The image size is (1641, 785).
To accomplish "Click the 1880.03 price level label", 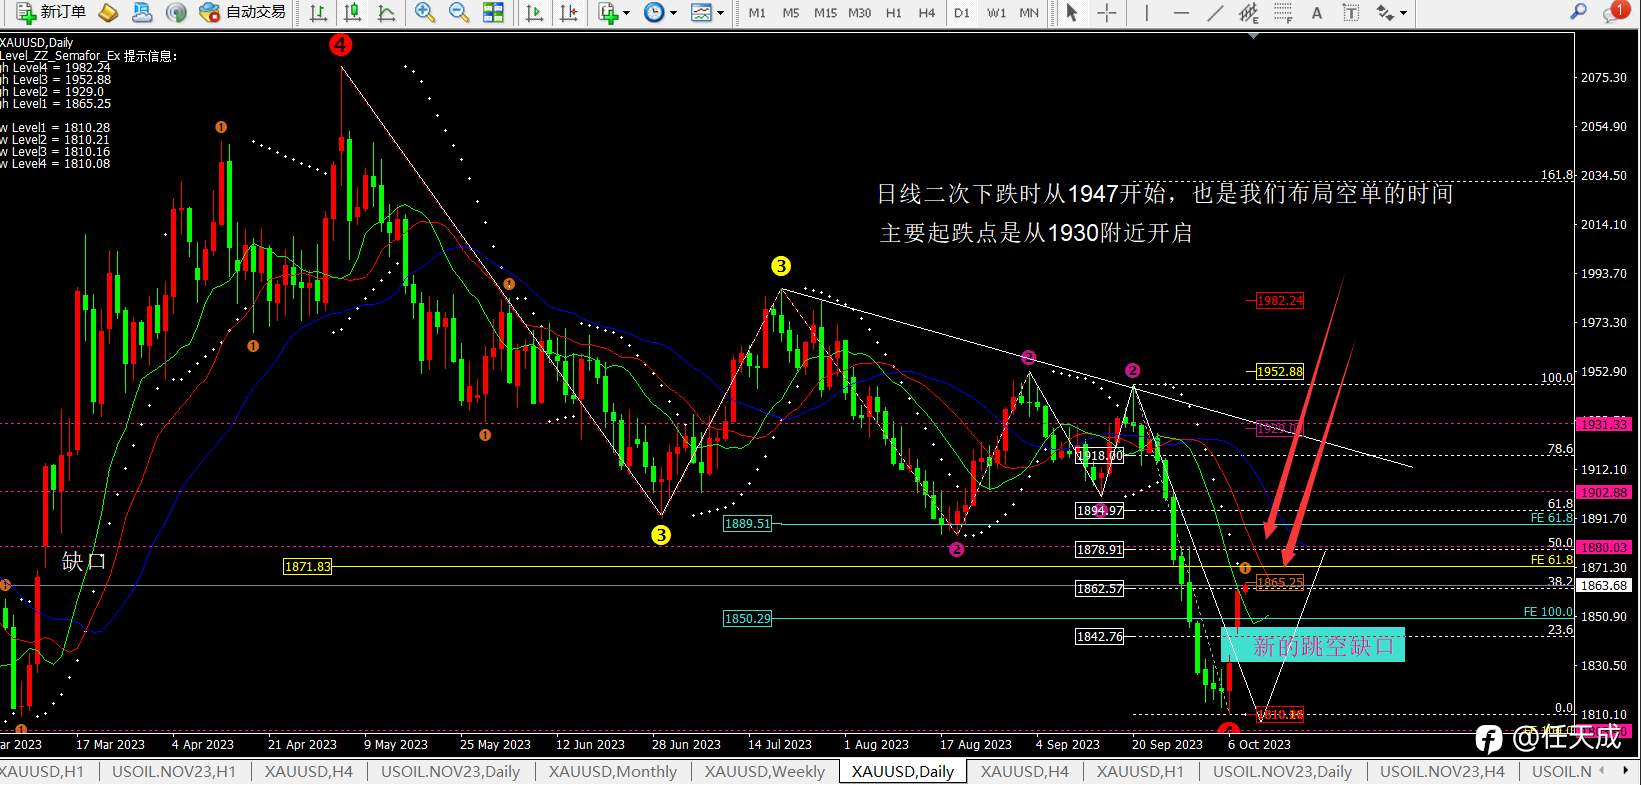I will click(1604, 547).
